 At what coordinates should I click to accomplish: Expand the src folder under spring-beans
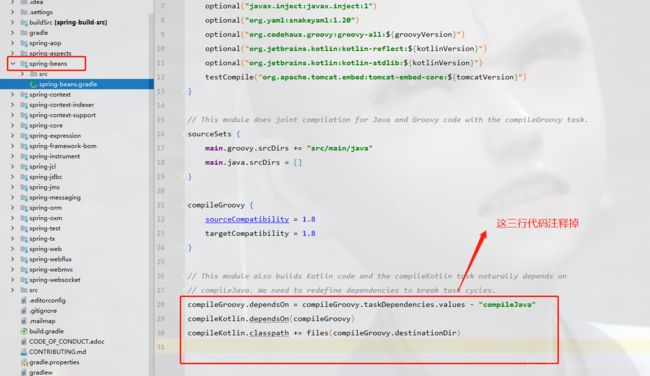pyautogui.click(x=23, y=74)
